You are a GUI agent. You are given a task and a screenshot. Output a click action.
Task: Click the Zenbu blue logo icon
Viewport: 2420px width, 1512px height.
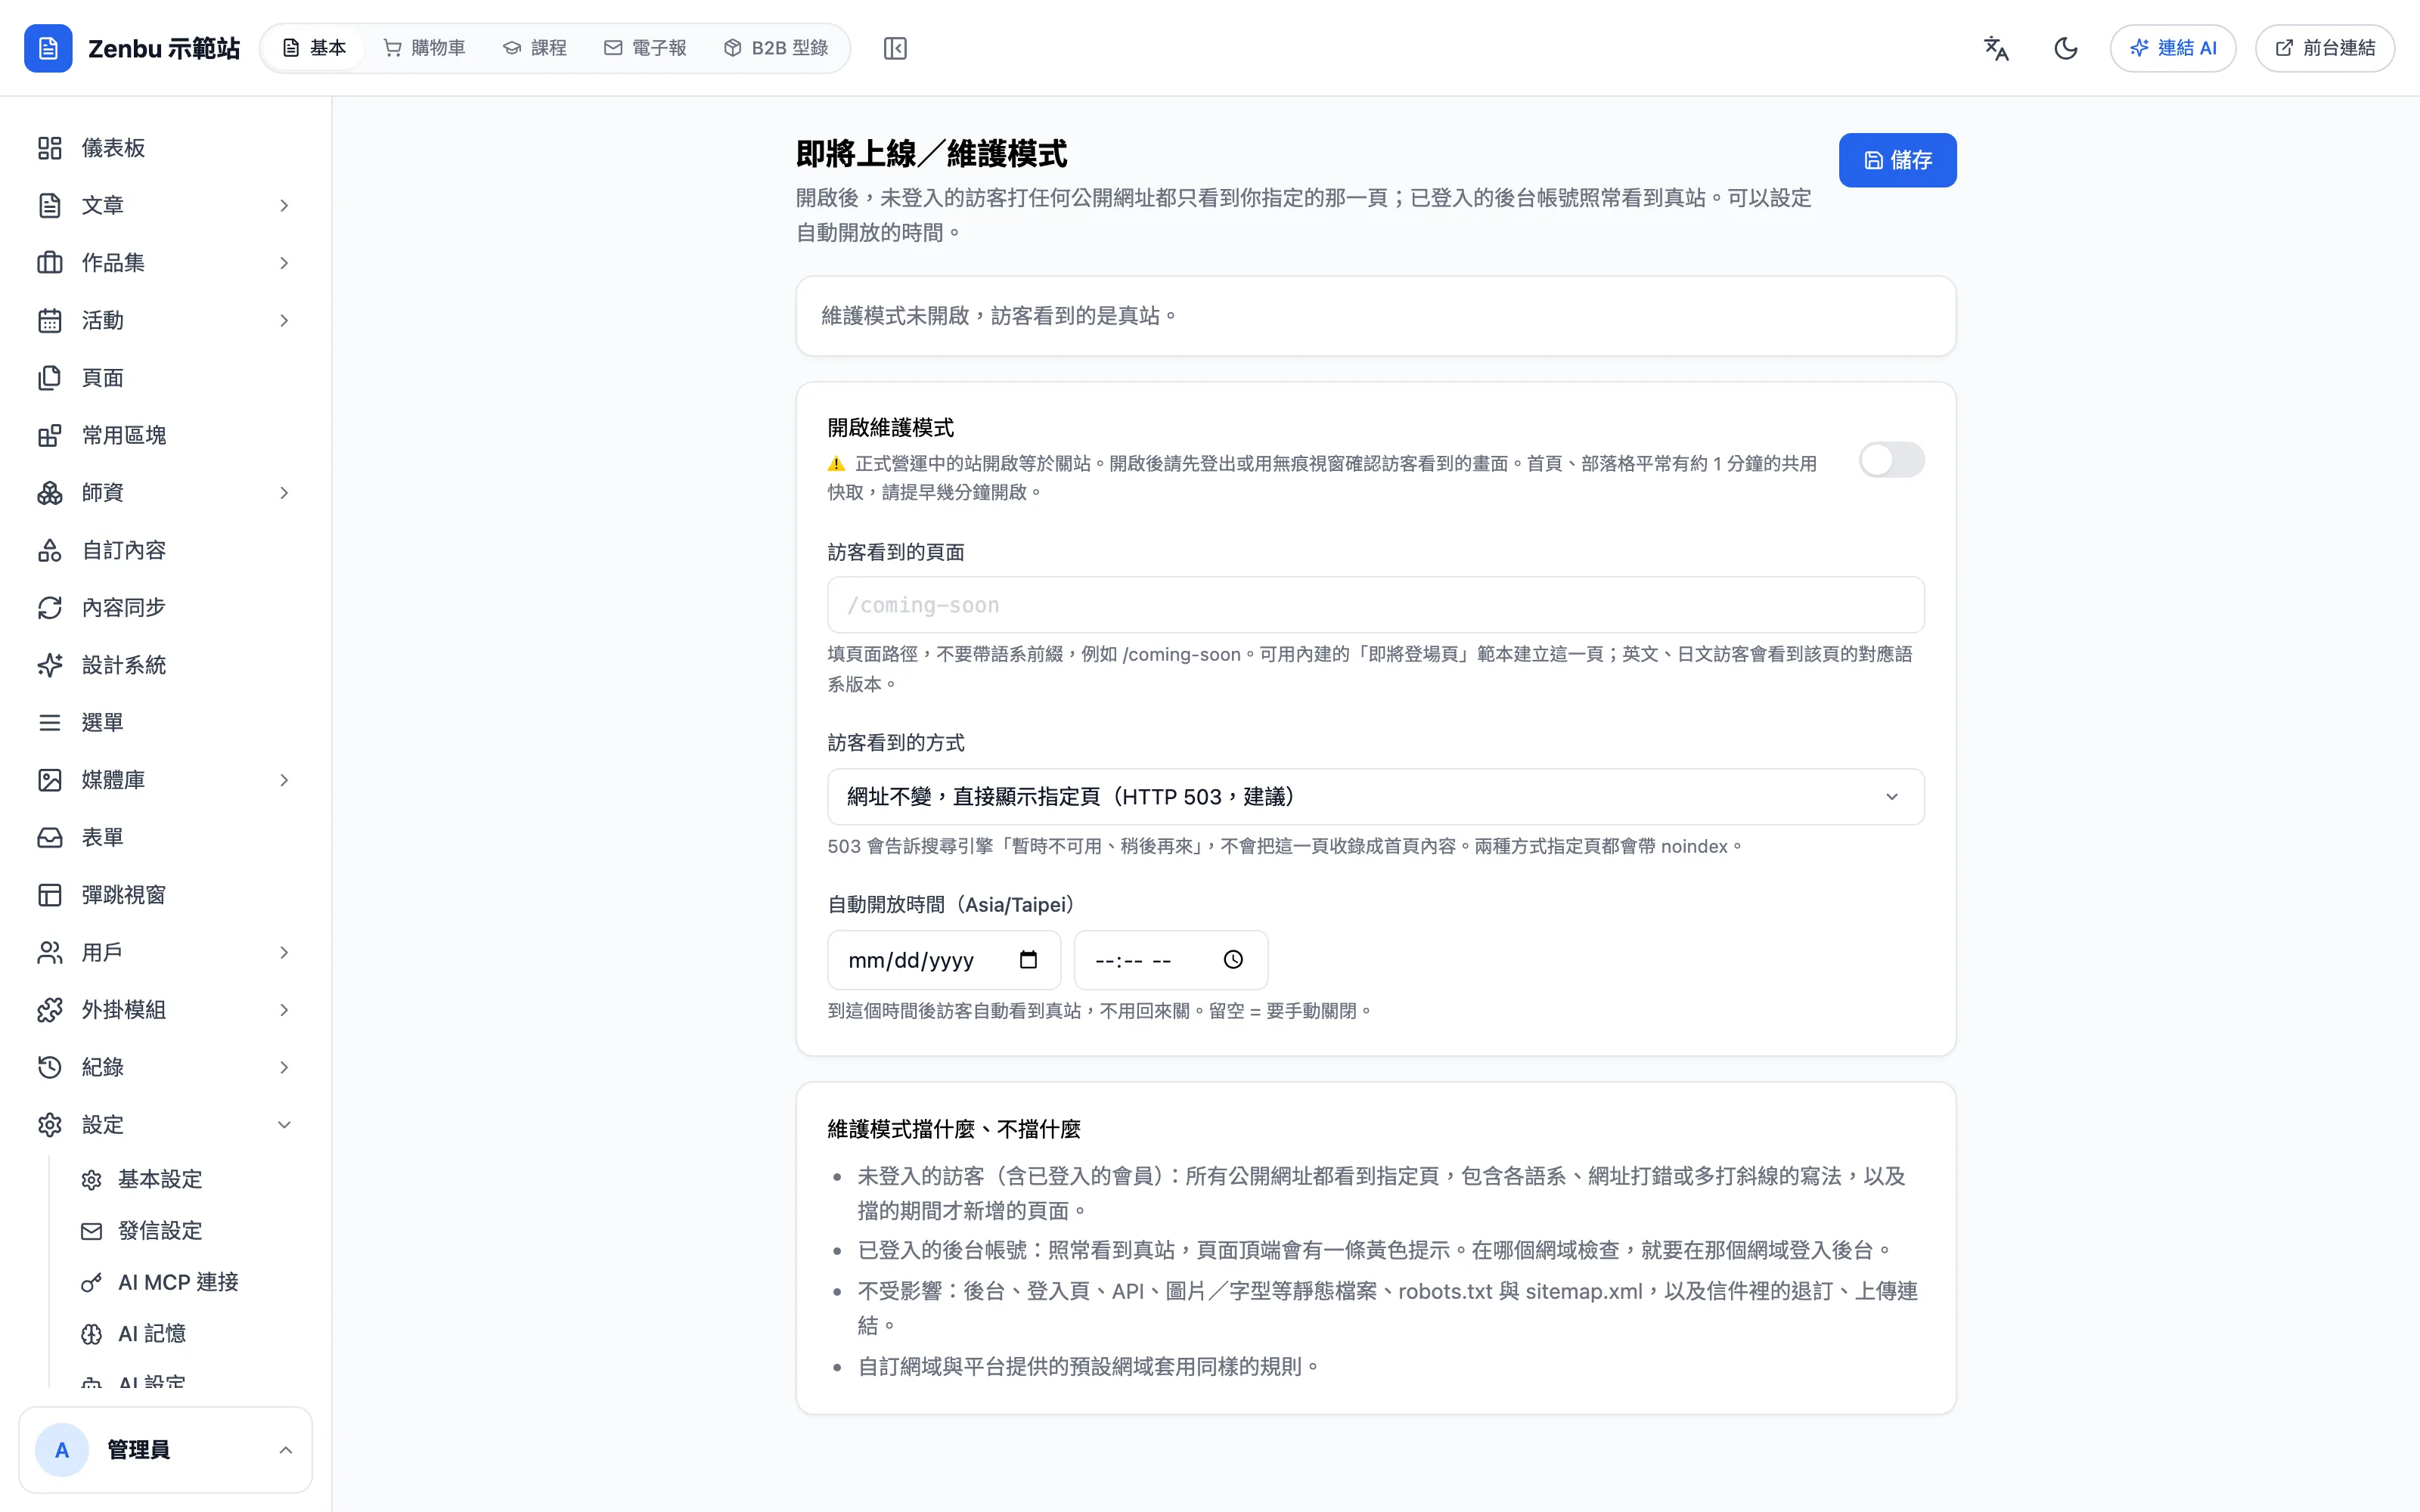click(x=48, y=48)
